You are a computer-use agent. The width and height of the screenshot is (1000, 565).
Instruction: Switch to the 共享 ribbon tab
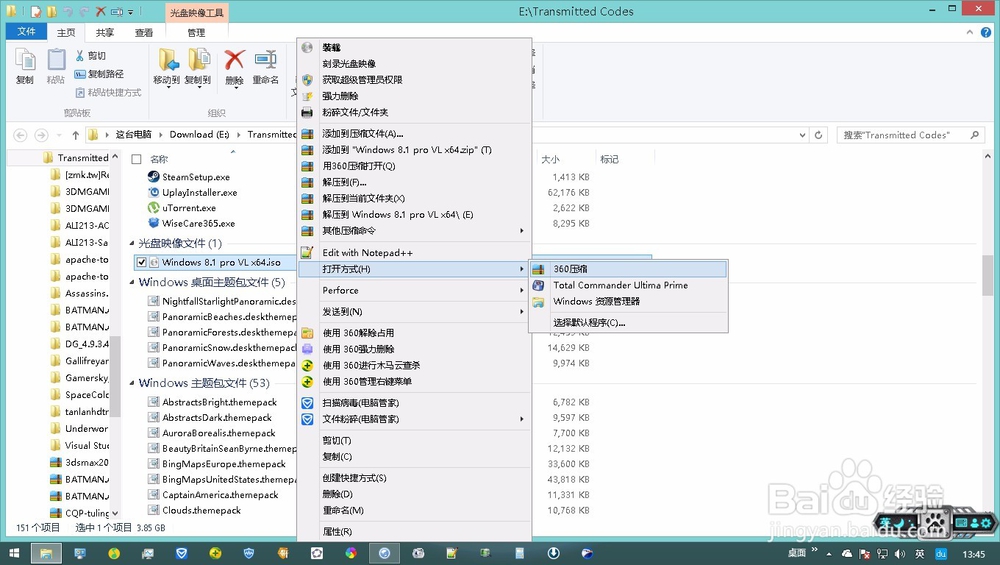tap(105, 33)
